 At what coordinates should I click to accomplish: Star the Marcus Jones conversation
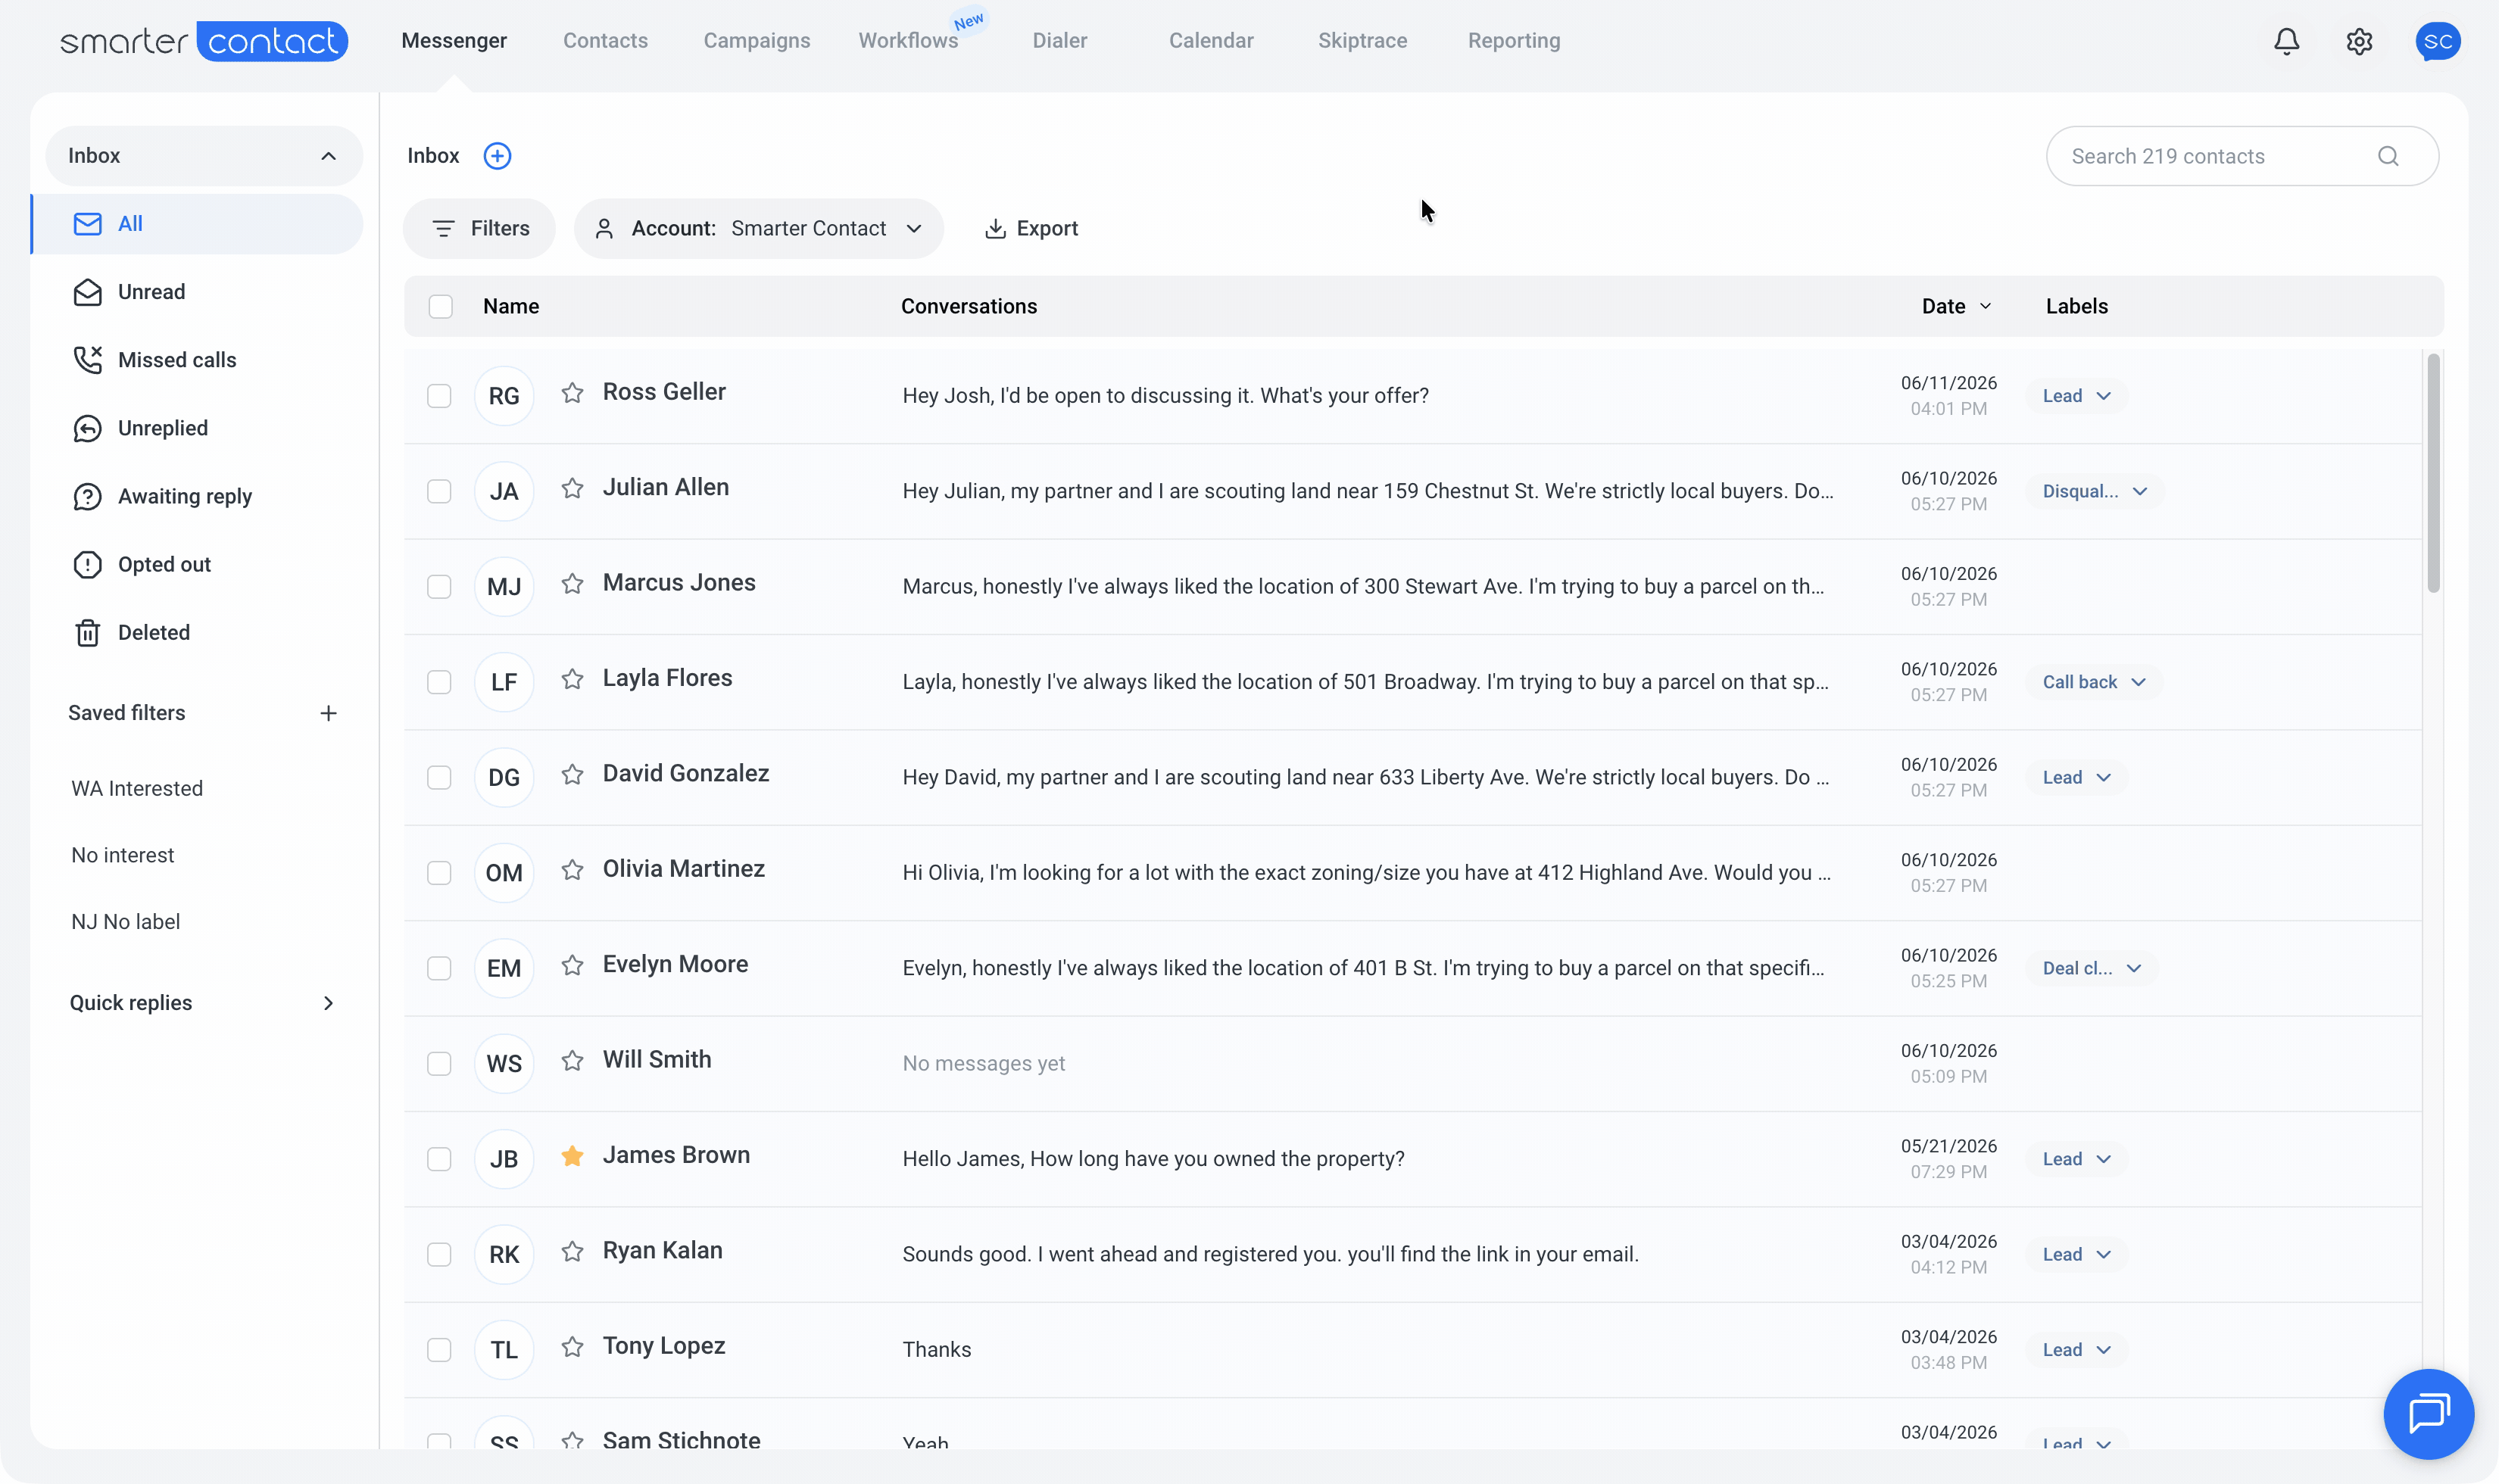[572, 583]
